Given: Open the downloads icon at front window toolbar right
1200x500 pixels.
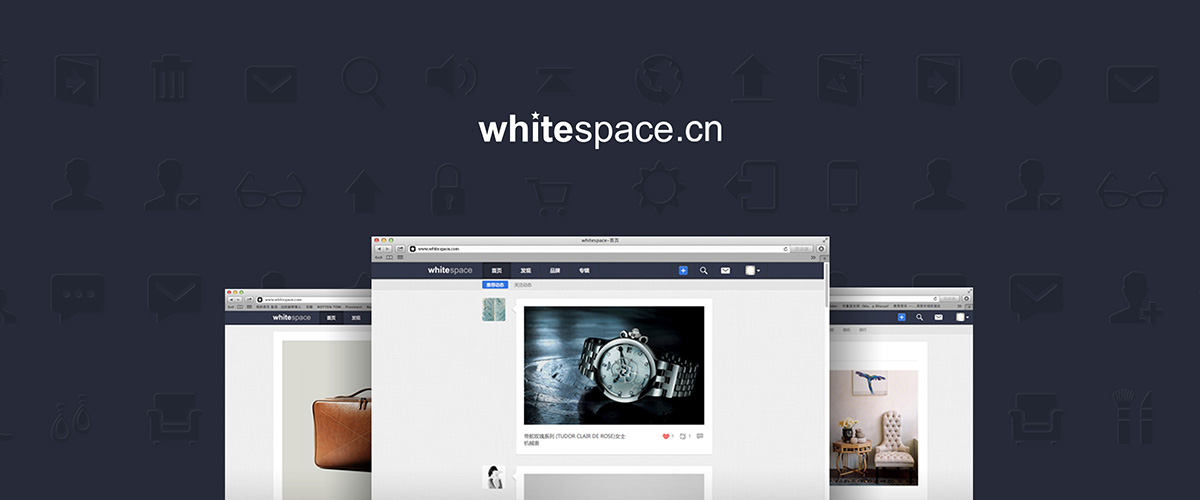Looking at the screenshot, I should click(821, 249).
